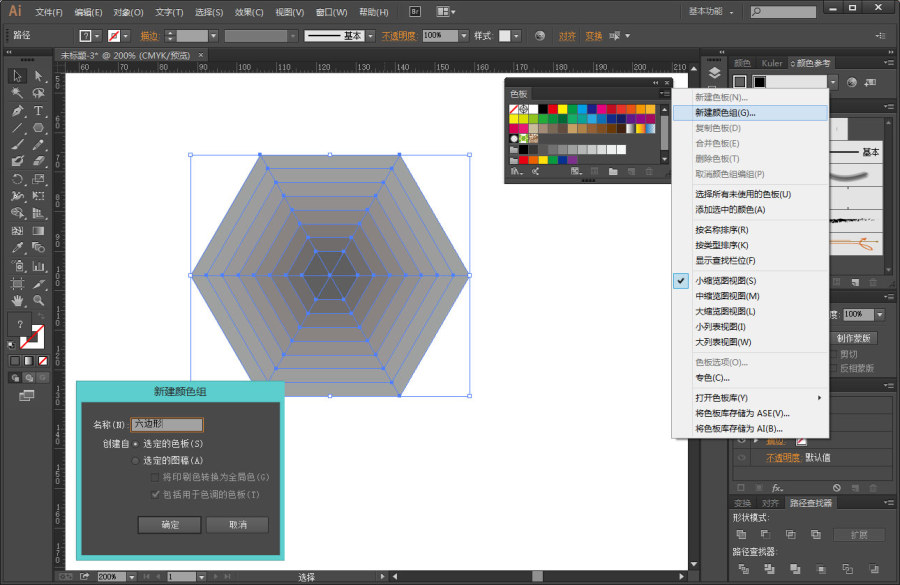Select the Paintbrush tool
This screenshot has height=585, width=900.
(17, 145)
